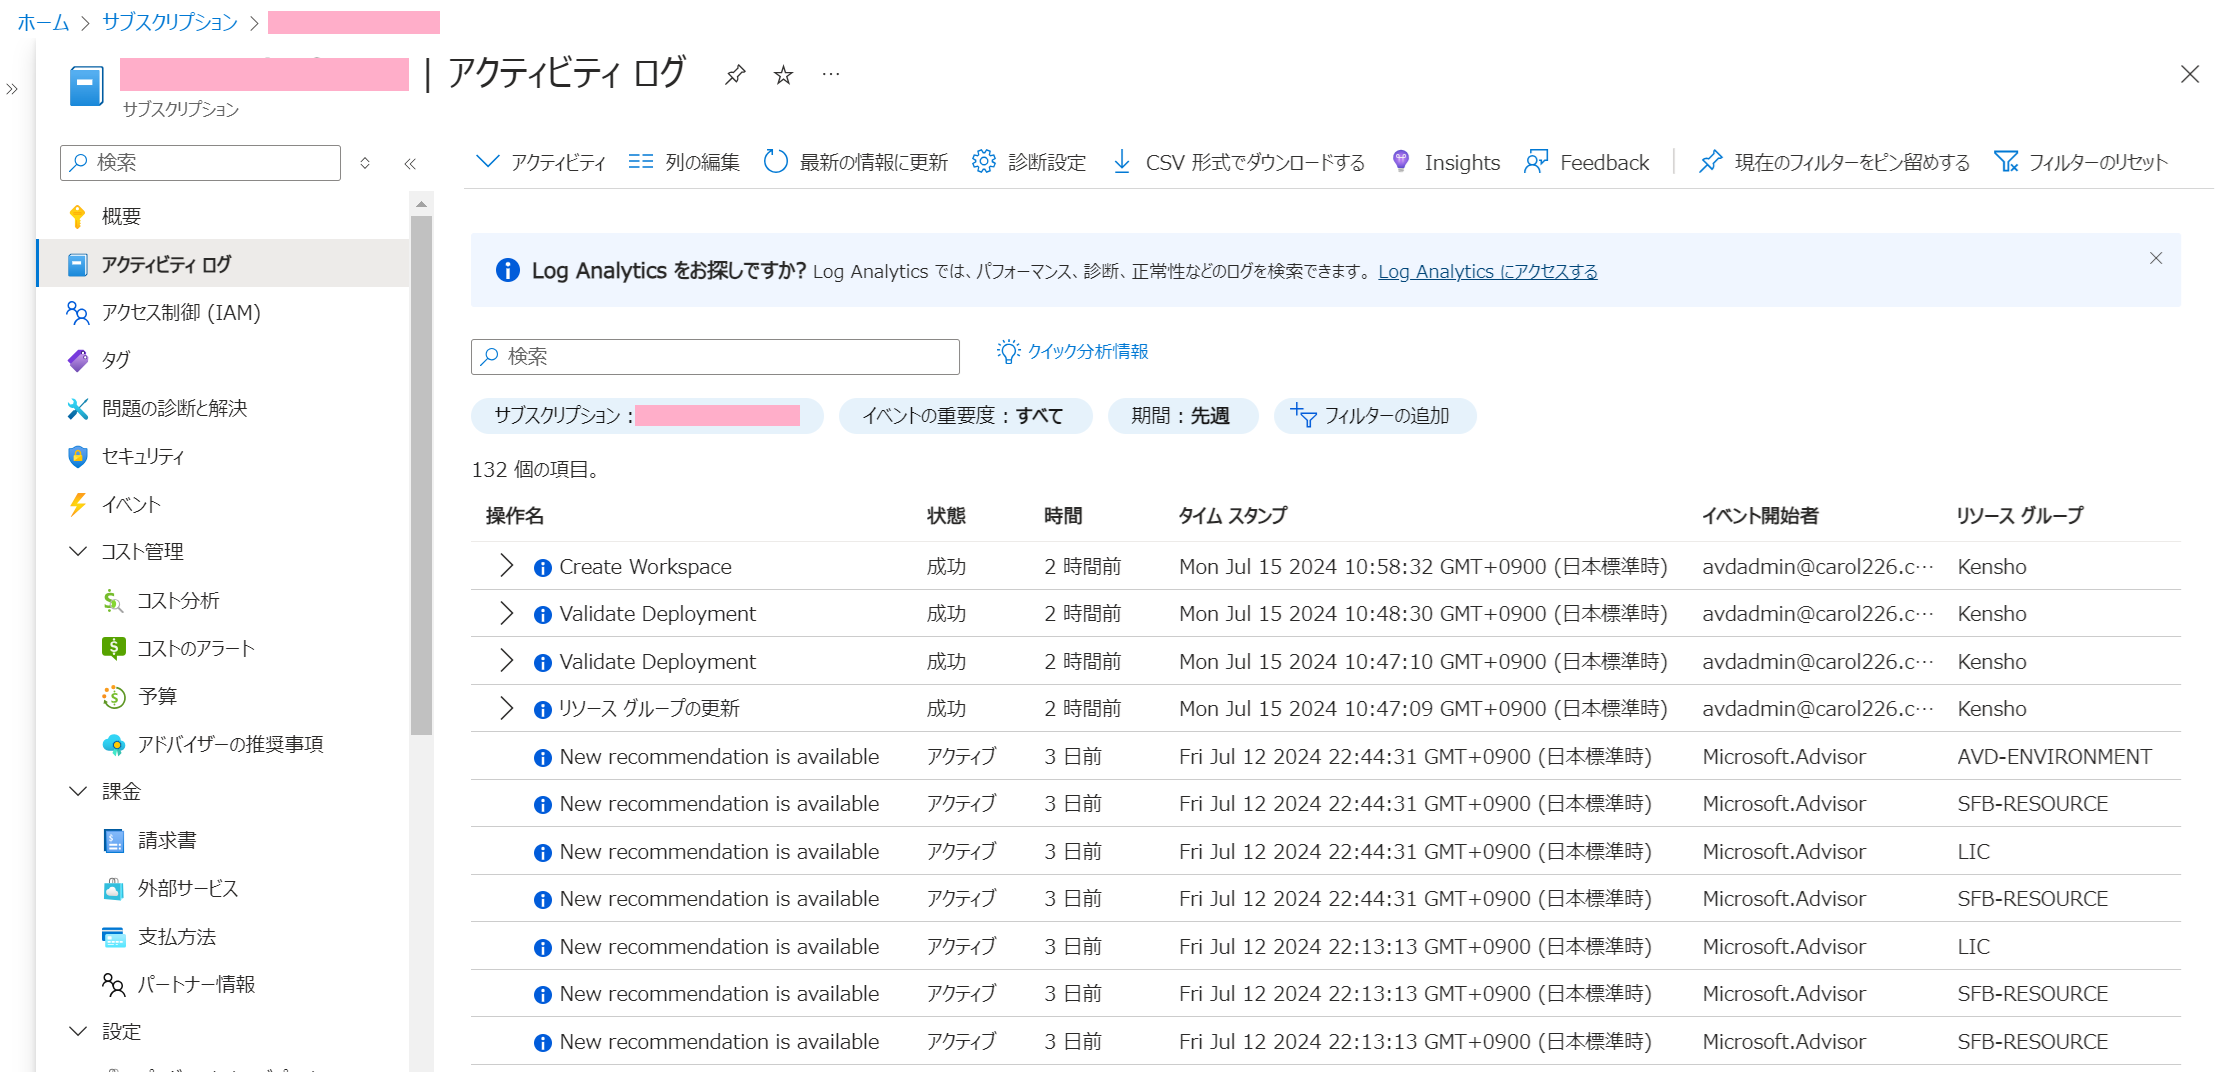Screen dimensions: 2217x1072
Task: Close the Activity Log blade
Action: tap(2190, 75)
